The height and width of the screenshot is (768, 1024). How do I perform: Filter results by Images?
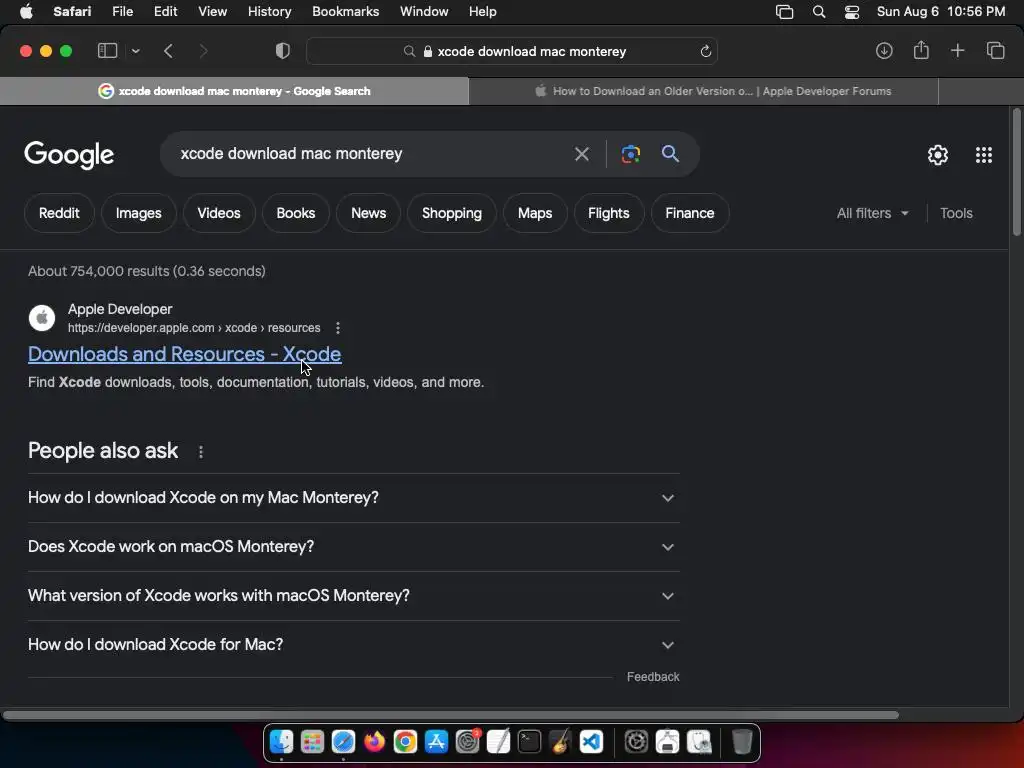[x=138, y=213]
